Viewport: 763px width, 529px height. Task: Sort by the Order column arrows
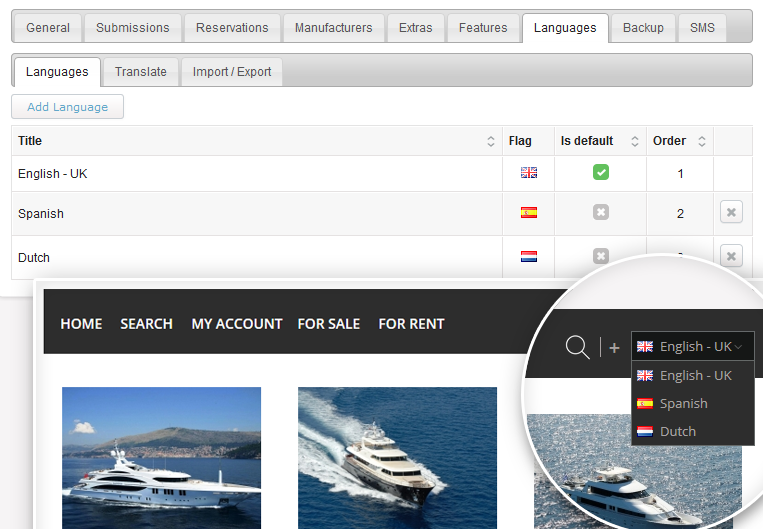702,141
